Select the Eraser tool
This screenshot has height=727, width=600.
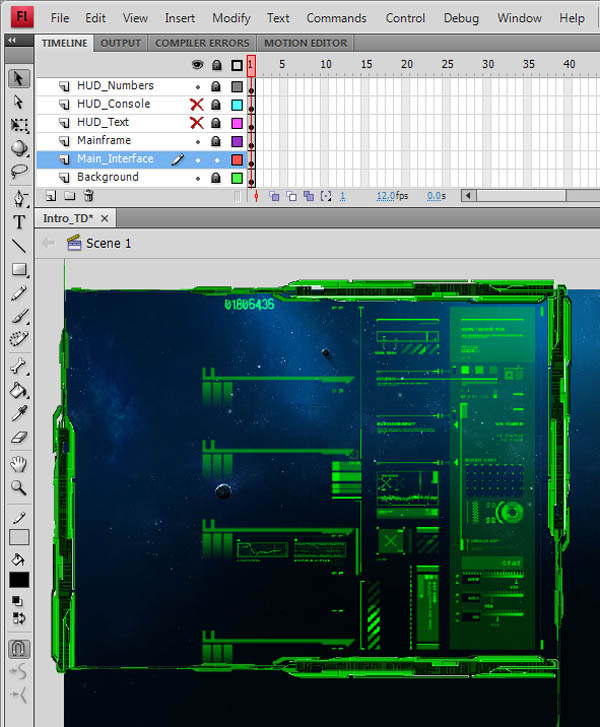pyautogui.click(x=19, y=438)
